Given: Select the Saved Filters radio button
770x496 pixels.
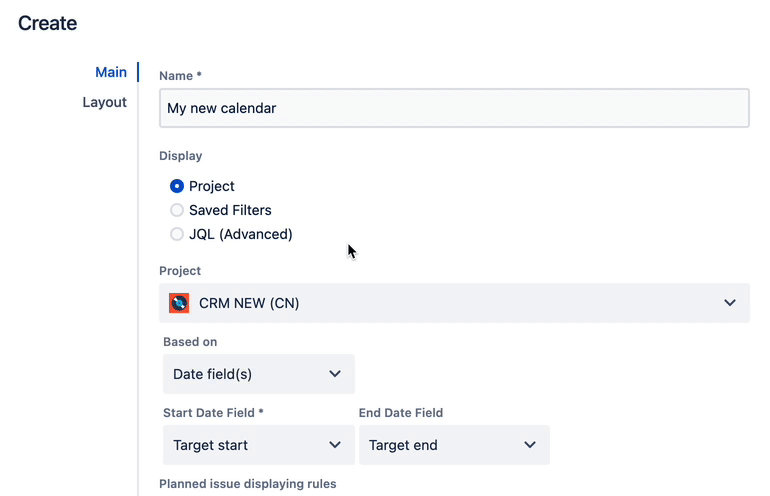Looking at the screenshot, I should coord(177,210).
